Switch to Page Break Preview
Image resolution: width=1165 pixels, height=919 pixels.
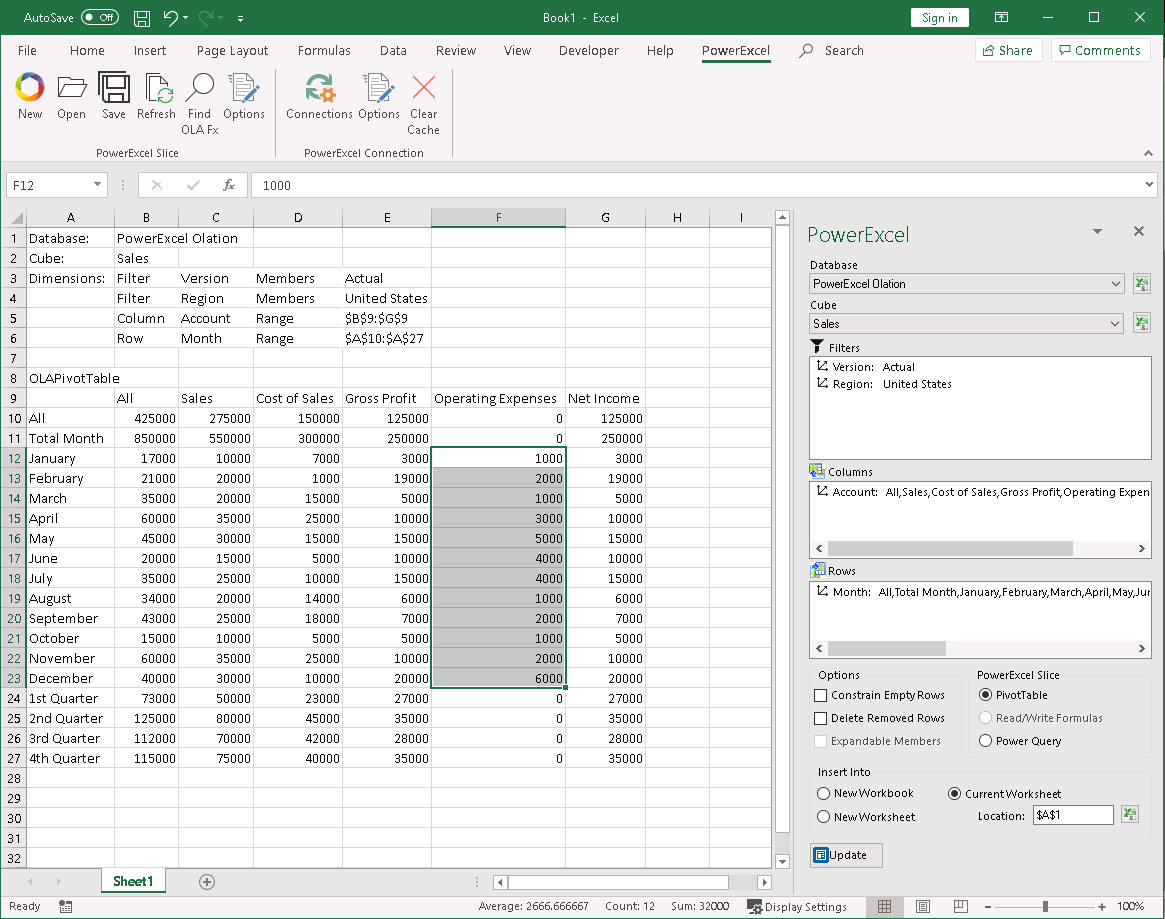pos(961,906)
